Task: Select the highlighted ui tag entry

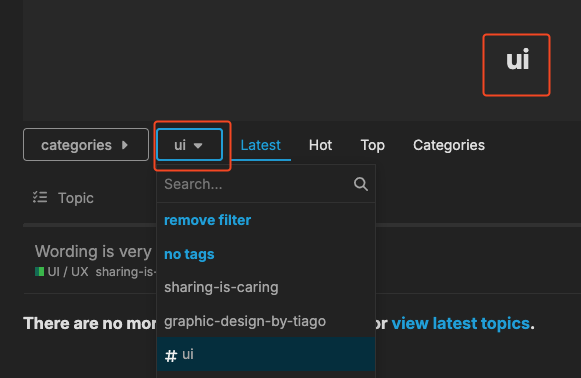Action: [266, 354]
